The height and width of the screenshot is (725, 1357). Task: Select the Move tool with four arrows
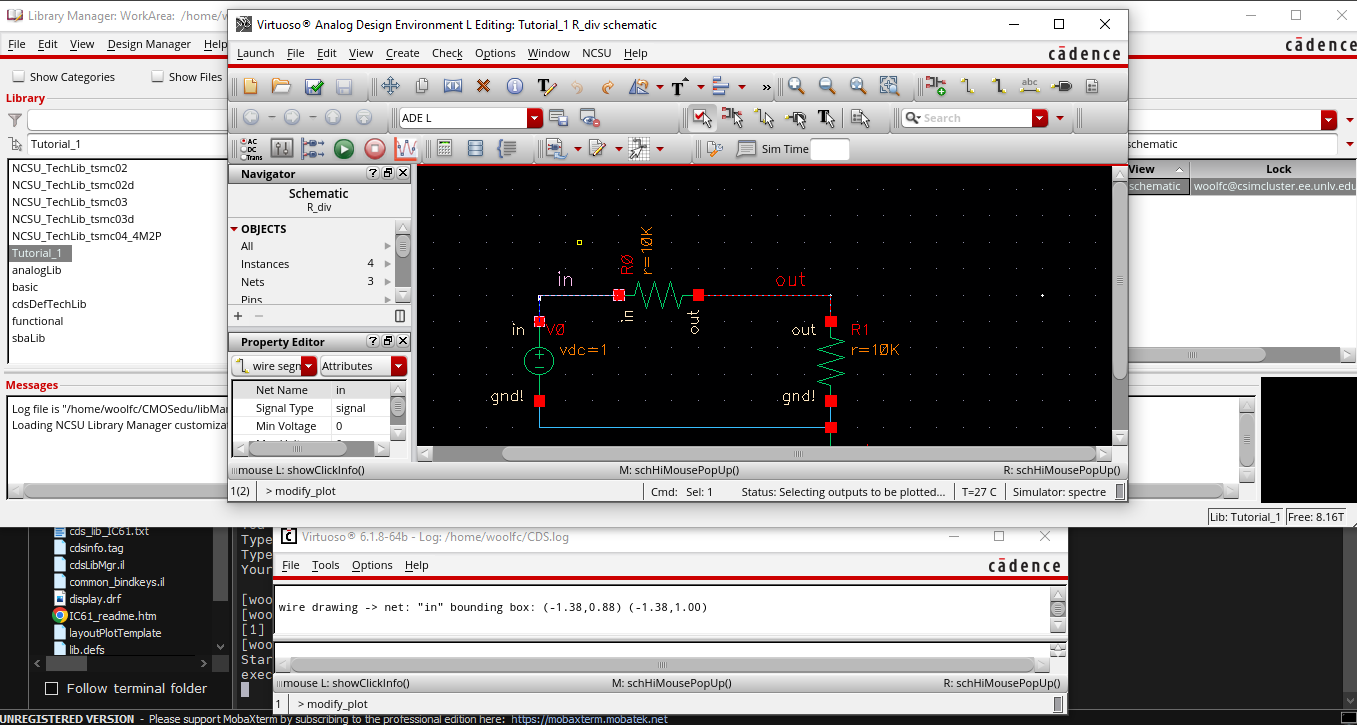point(391,87)
